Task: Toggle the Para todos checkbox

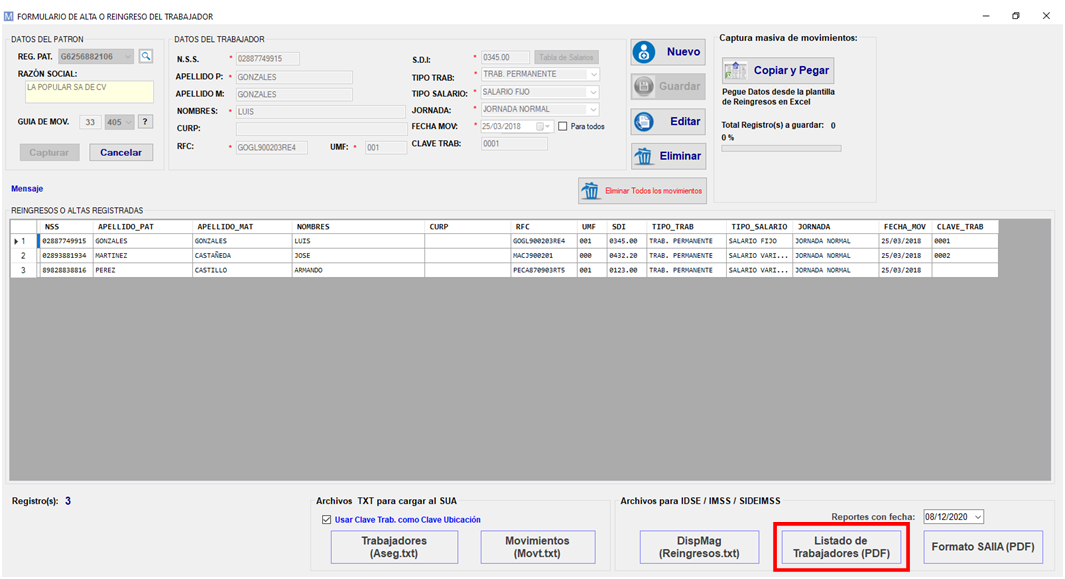Action: pos(562,126)
